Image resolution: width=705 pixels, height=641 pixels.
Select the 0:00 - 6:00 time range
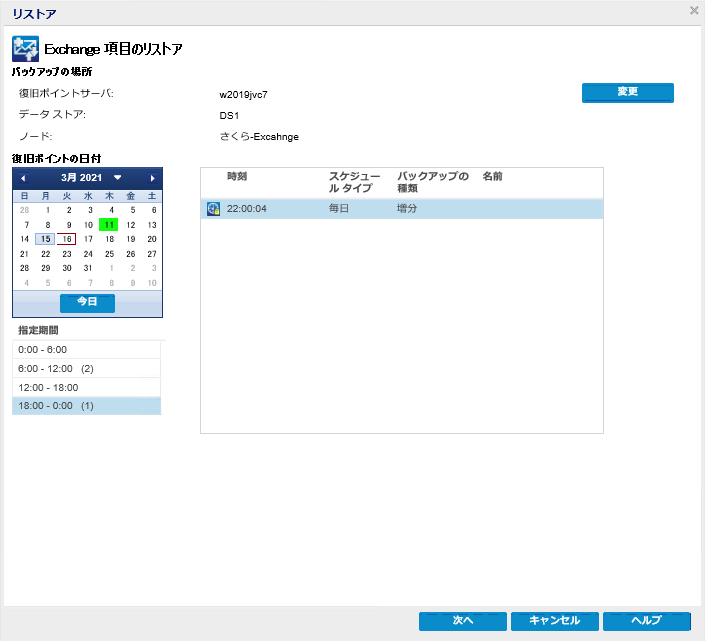pyautogui.click(x=86, y=350)
